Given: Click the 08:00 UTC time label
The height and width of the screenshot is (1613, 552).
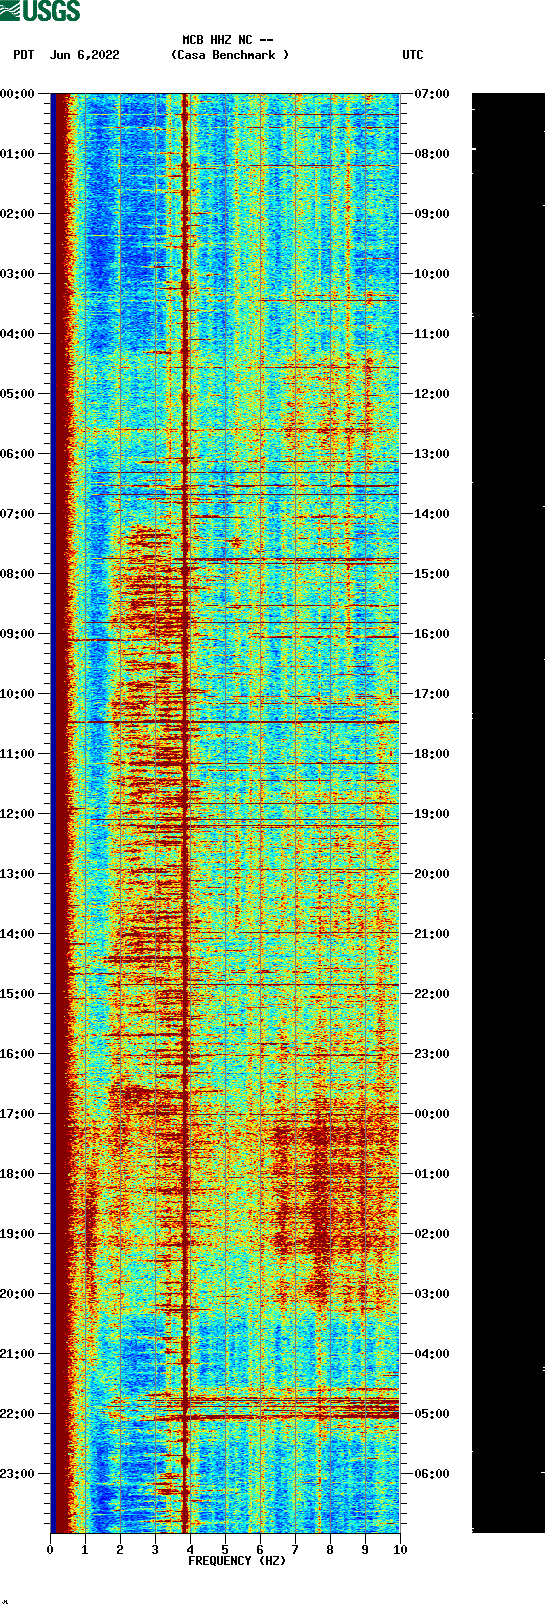Looking at the screenshot, I should pyautogui.click(x=432, y=154).
